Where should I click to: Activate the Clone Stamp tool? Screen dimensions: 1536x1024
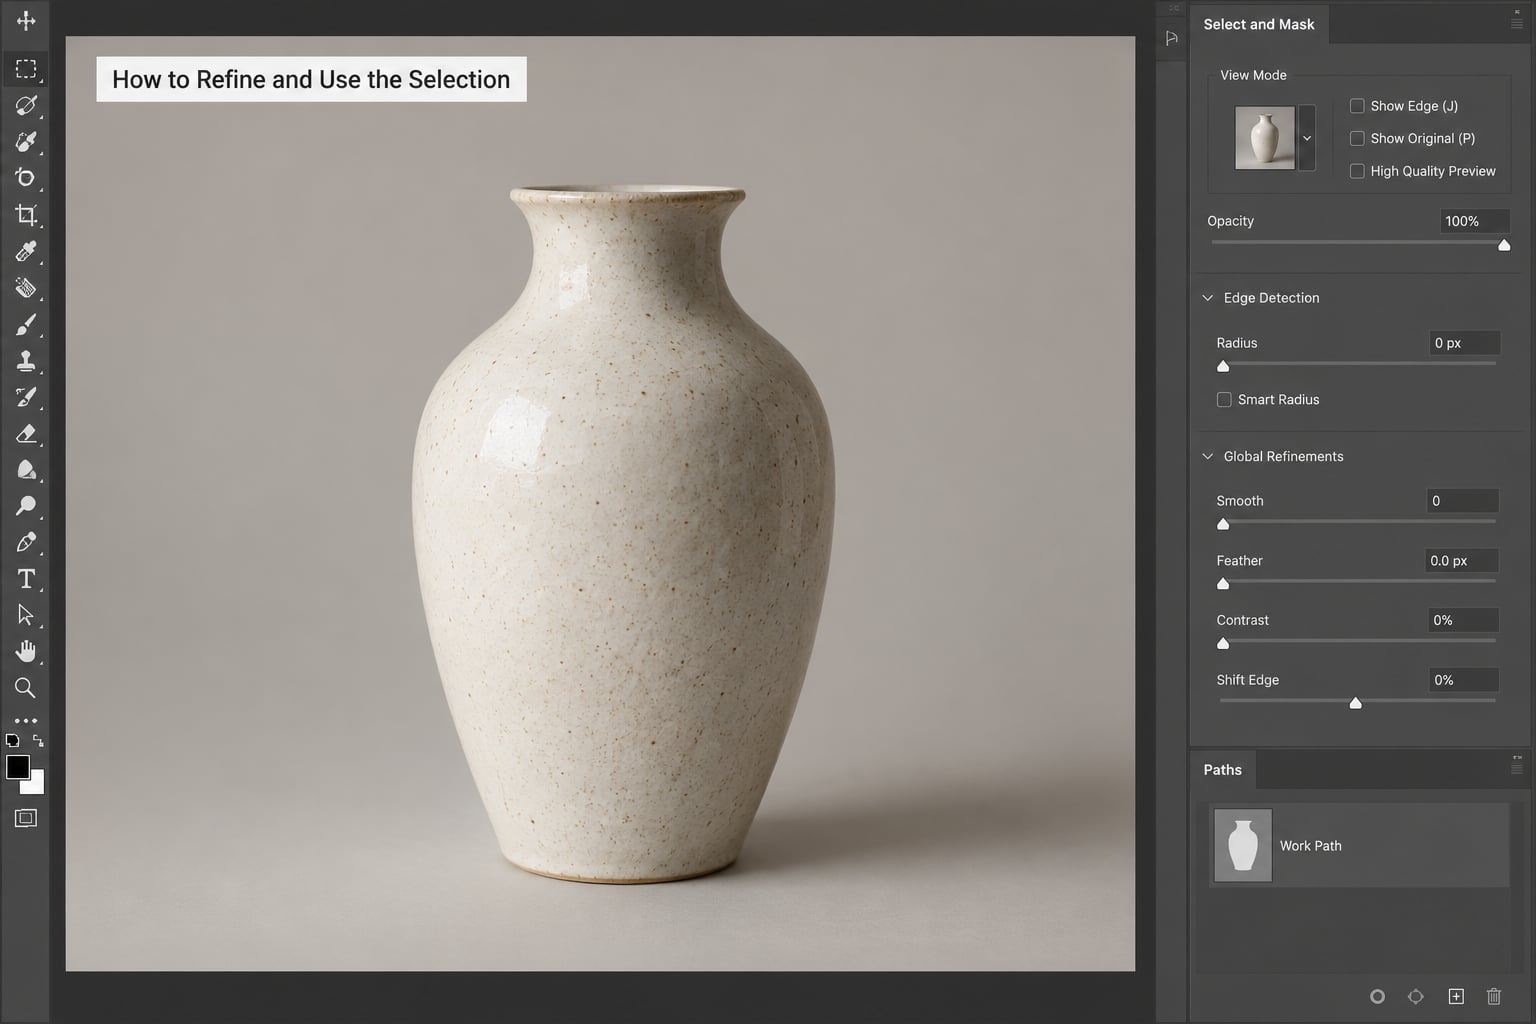(x=26, y=361)
